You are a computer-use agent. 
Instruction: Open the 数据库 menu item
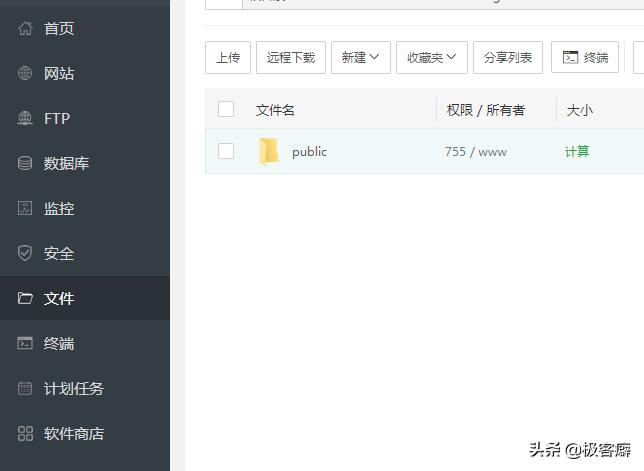point(85,163)
